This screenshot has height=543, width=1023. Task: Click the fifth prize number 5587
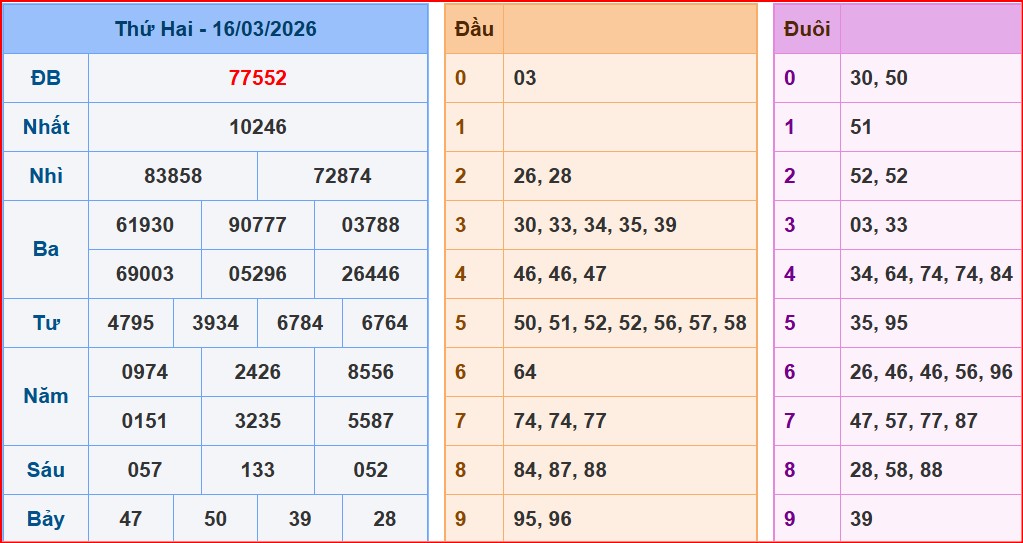(x=371, y=421)
